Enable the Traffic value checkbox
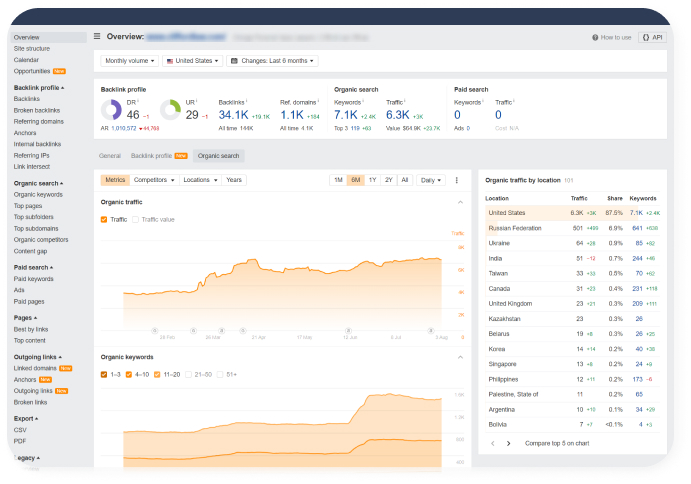The image size is (691, 484). click(137, 219)
